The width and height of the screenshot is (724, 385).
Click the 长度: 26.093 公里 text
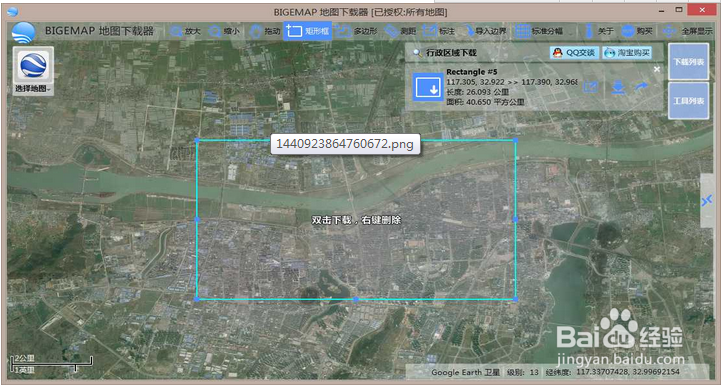coord(477,92)
